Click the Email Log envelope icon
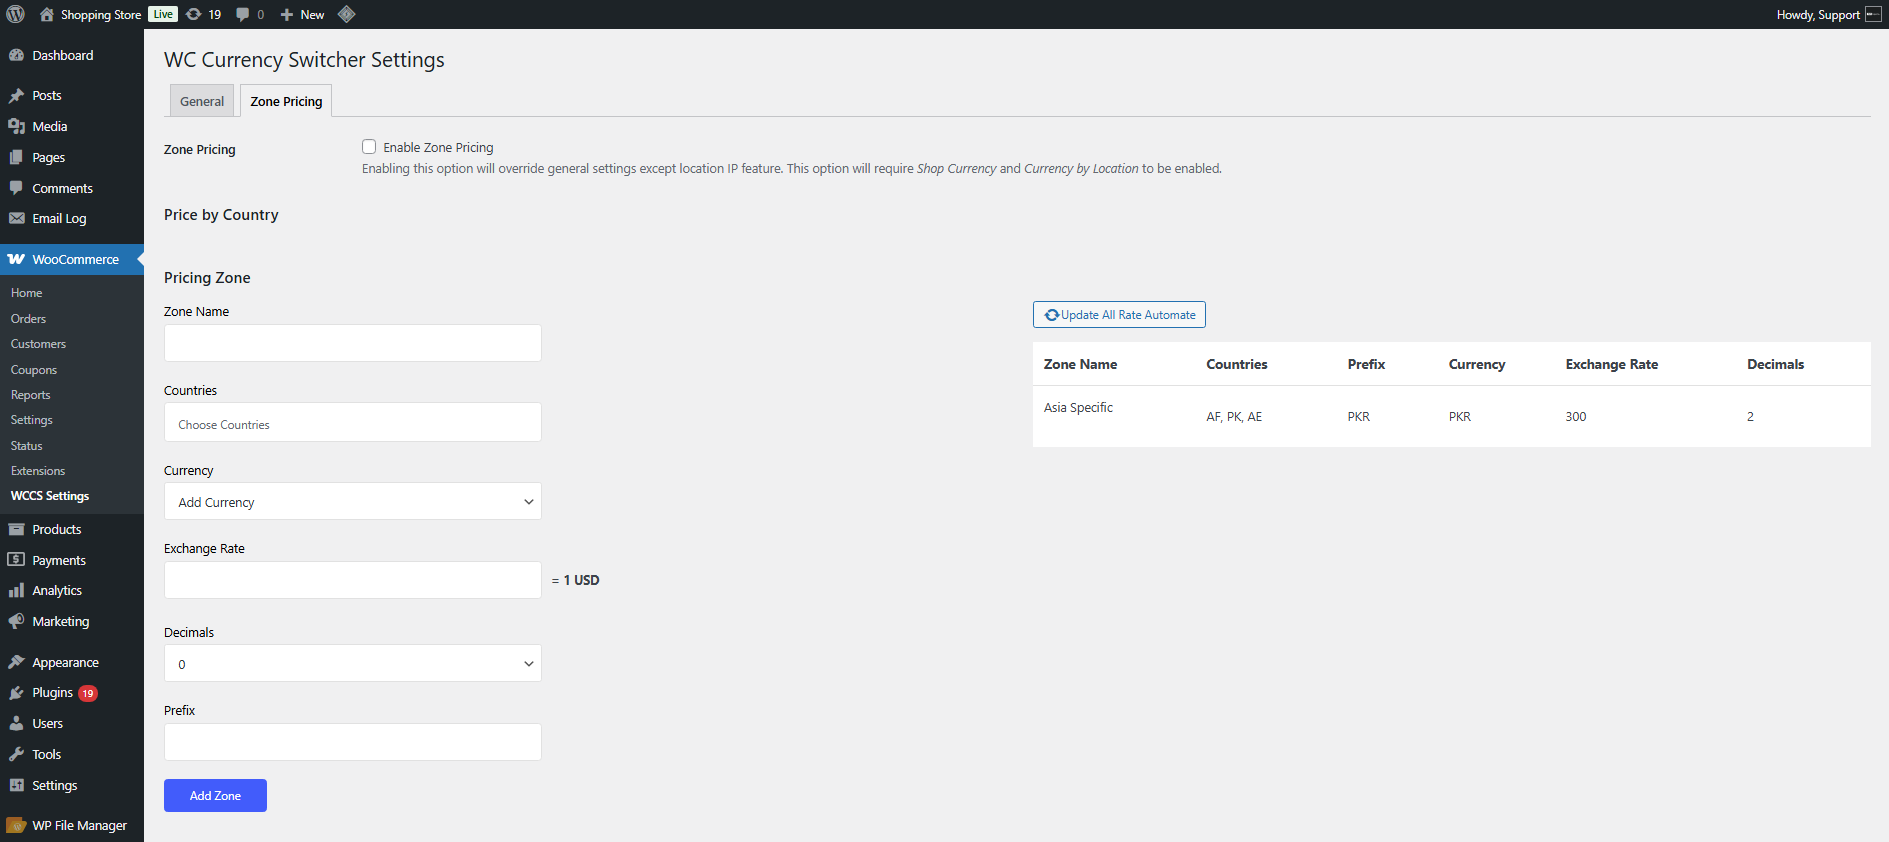The width and height of the screenshot is (1889, 842). coord(16,218)
